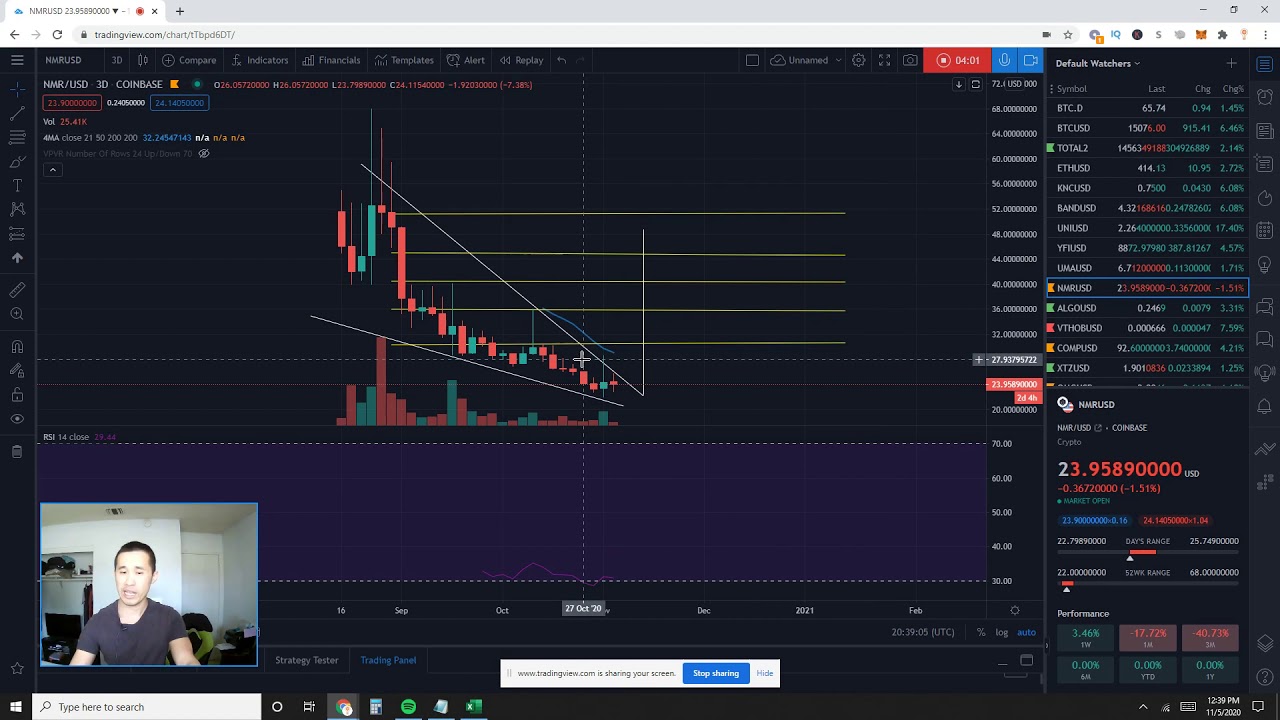
Task: Open the Trading Panel tab
Action: (388, 660)
